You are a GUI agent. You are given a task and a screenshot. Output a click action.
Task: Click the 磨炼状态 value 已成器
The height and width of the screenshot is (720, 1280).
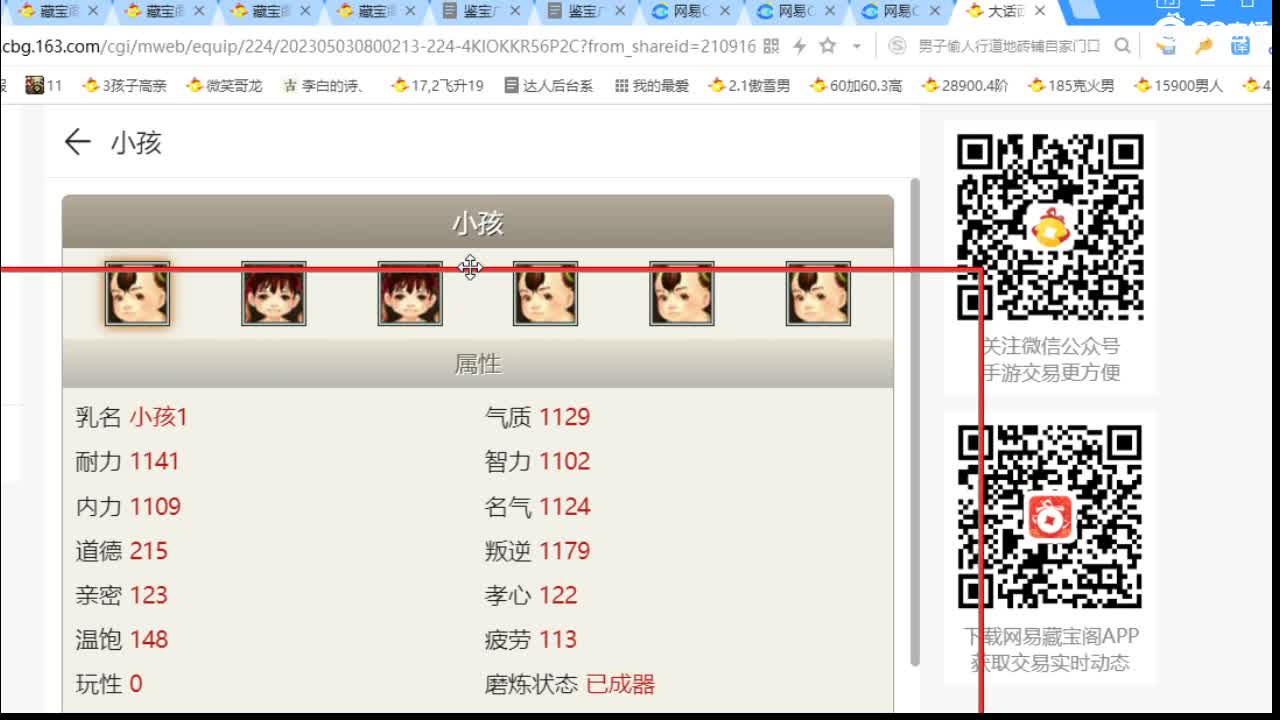[x=620, y=684]
